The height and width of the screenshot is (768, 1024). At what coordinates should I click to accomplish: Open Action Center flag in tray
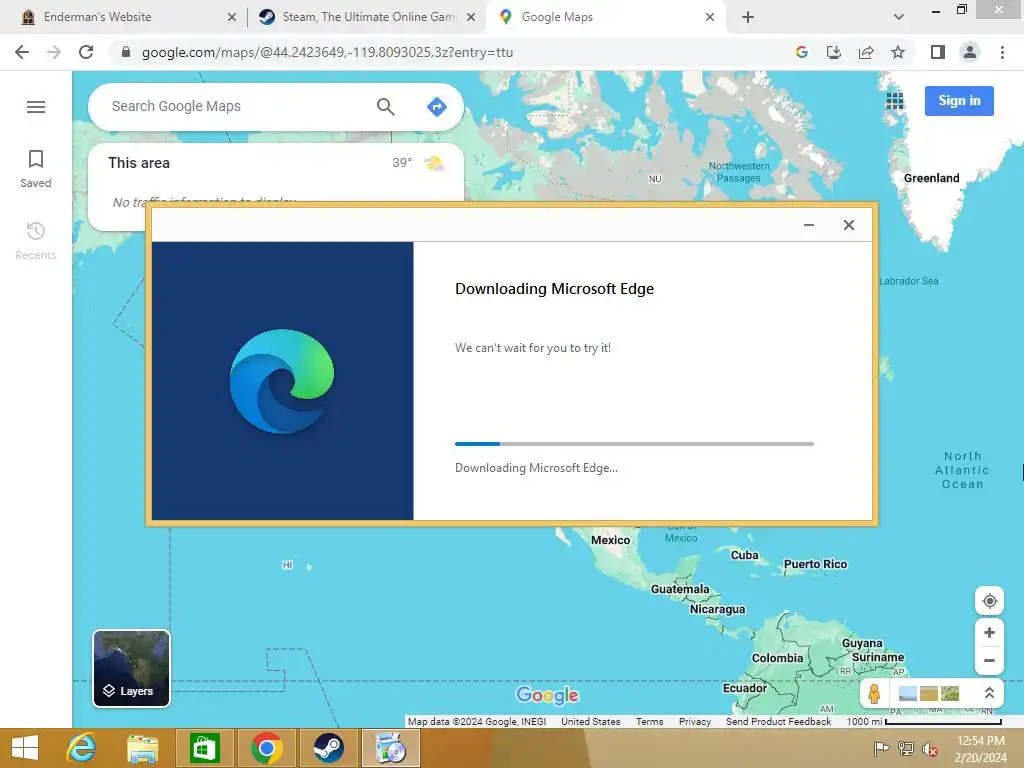pyautogui.click(x=881, y=748)
